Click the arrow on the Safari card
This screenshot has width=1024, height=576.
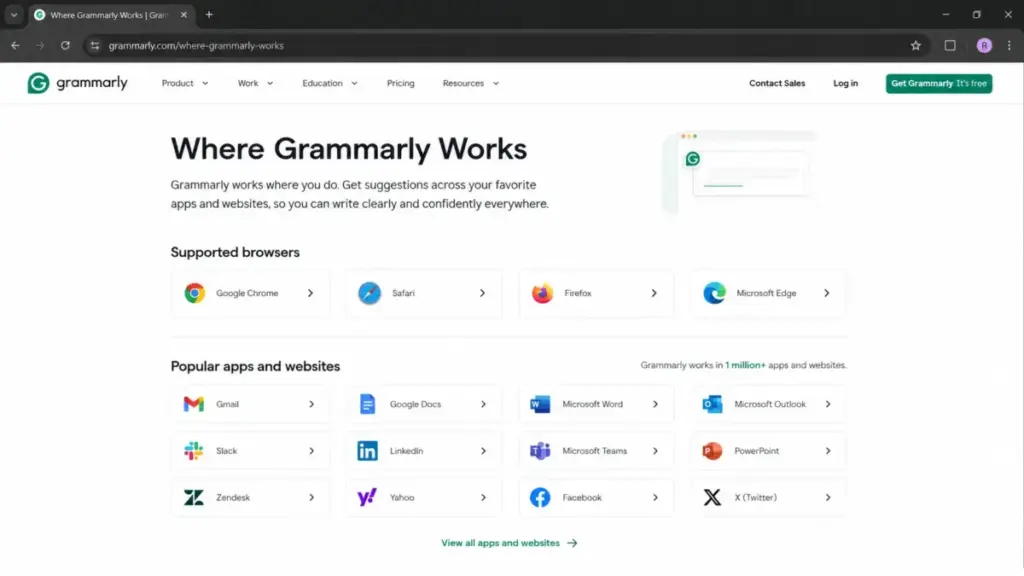pyautogui.click(x=482, y=293)
